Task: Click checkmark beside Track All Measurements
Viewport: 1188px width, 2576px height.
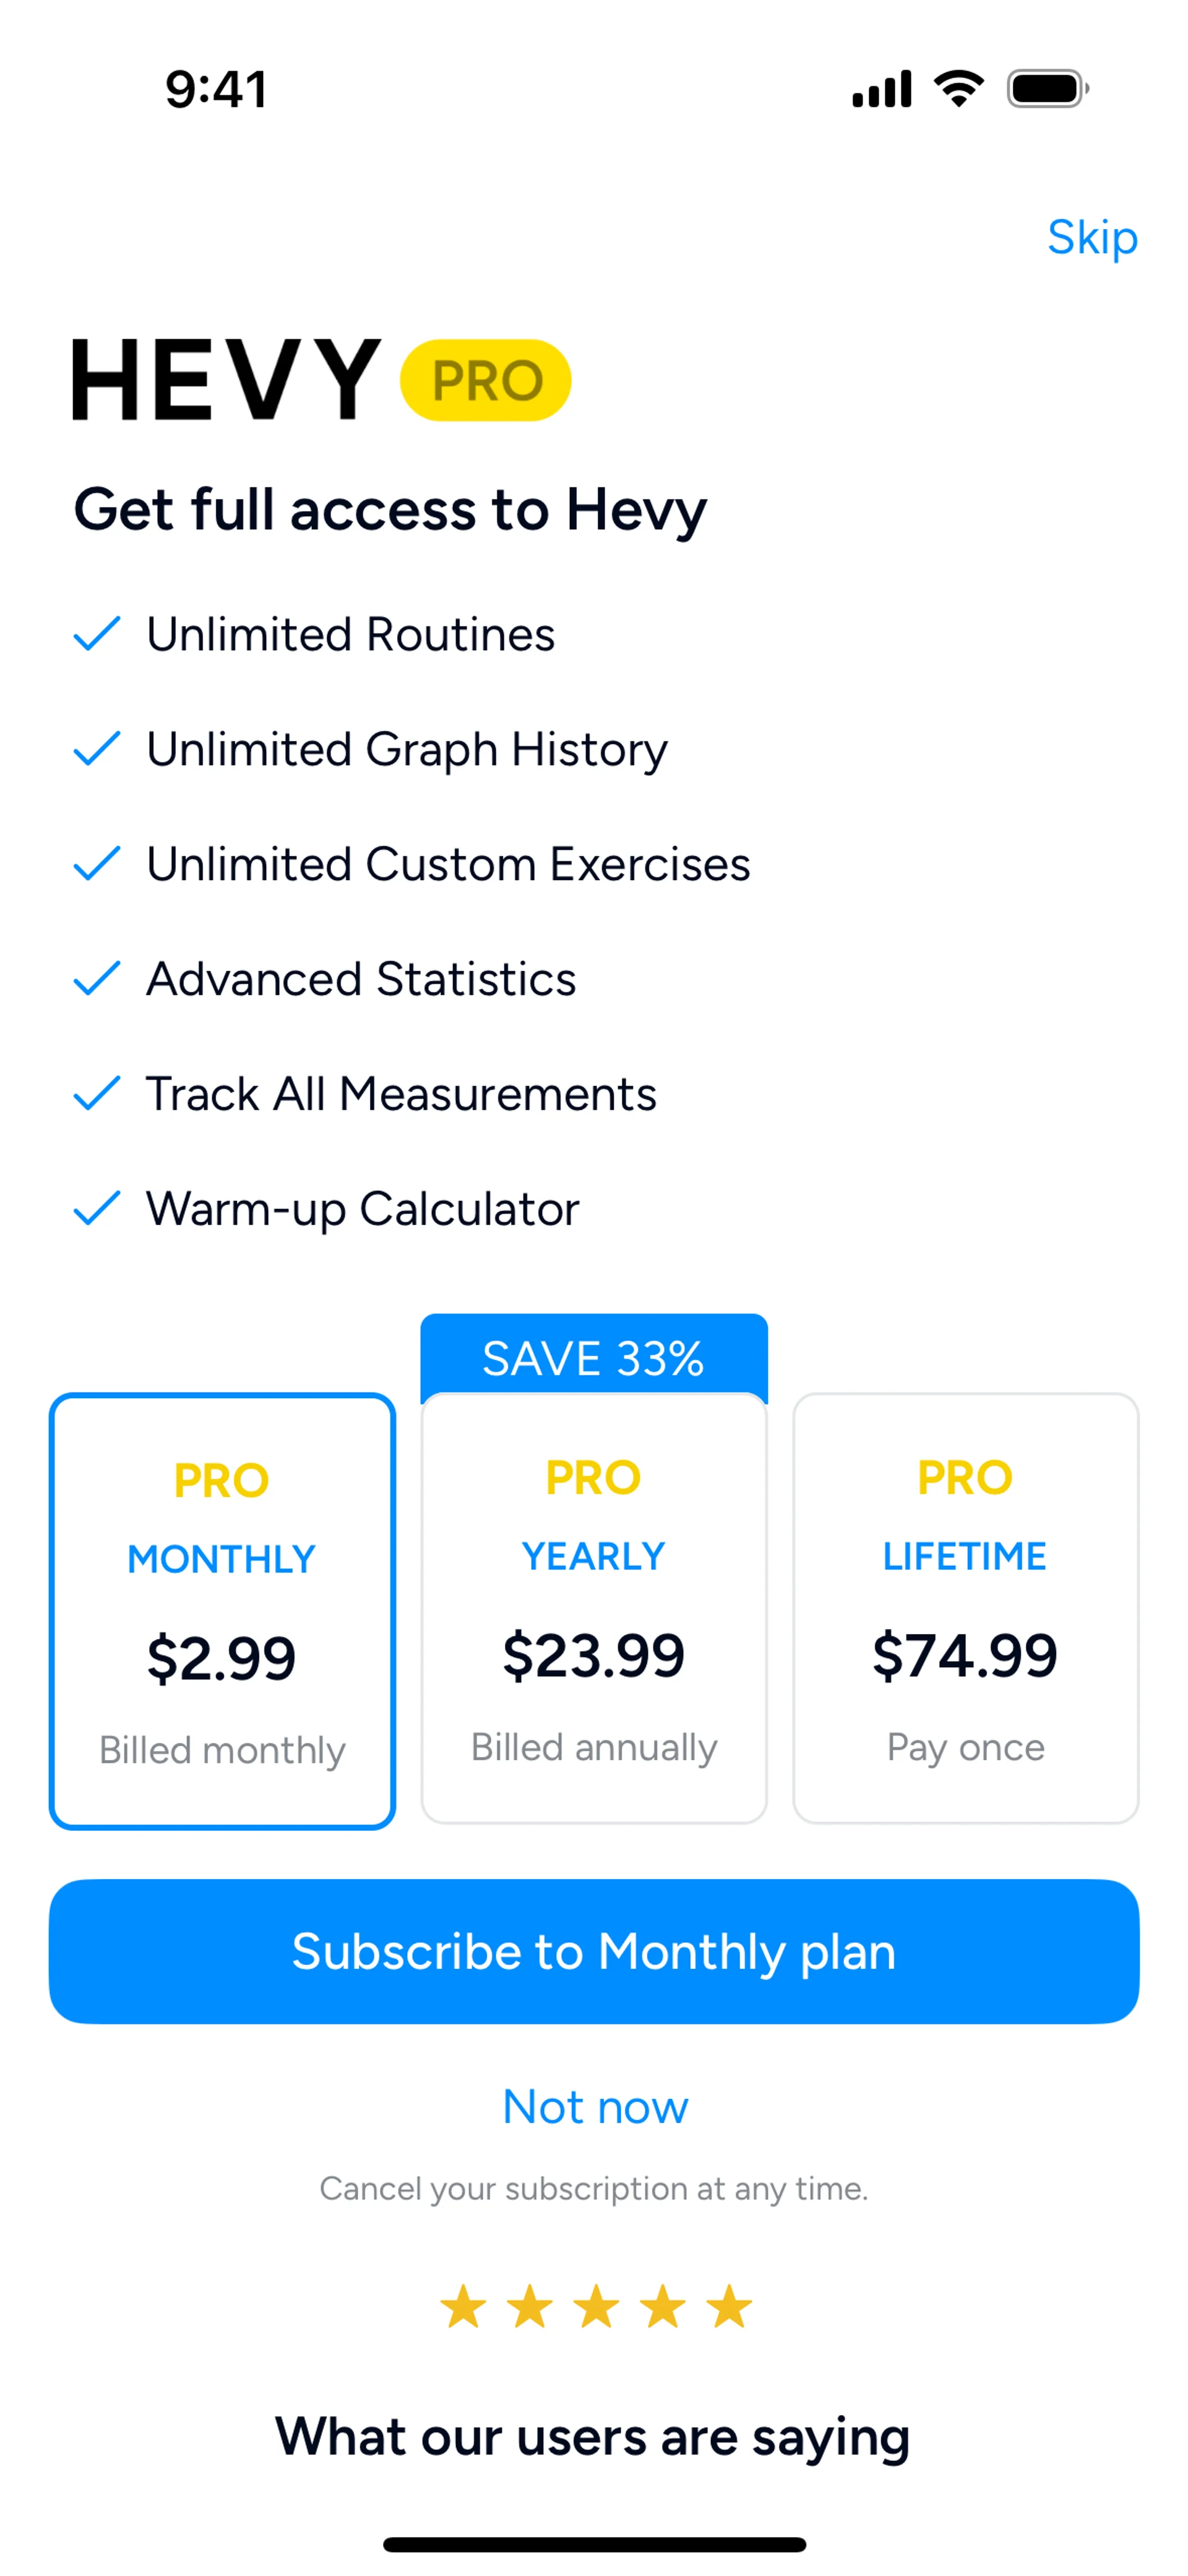Action: click(x=97, y=1094)
